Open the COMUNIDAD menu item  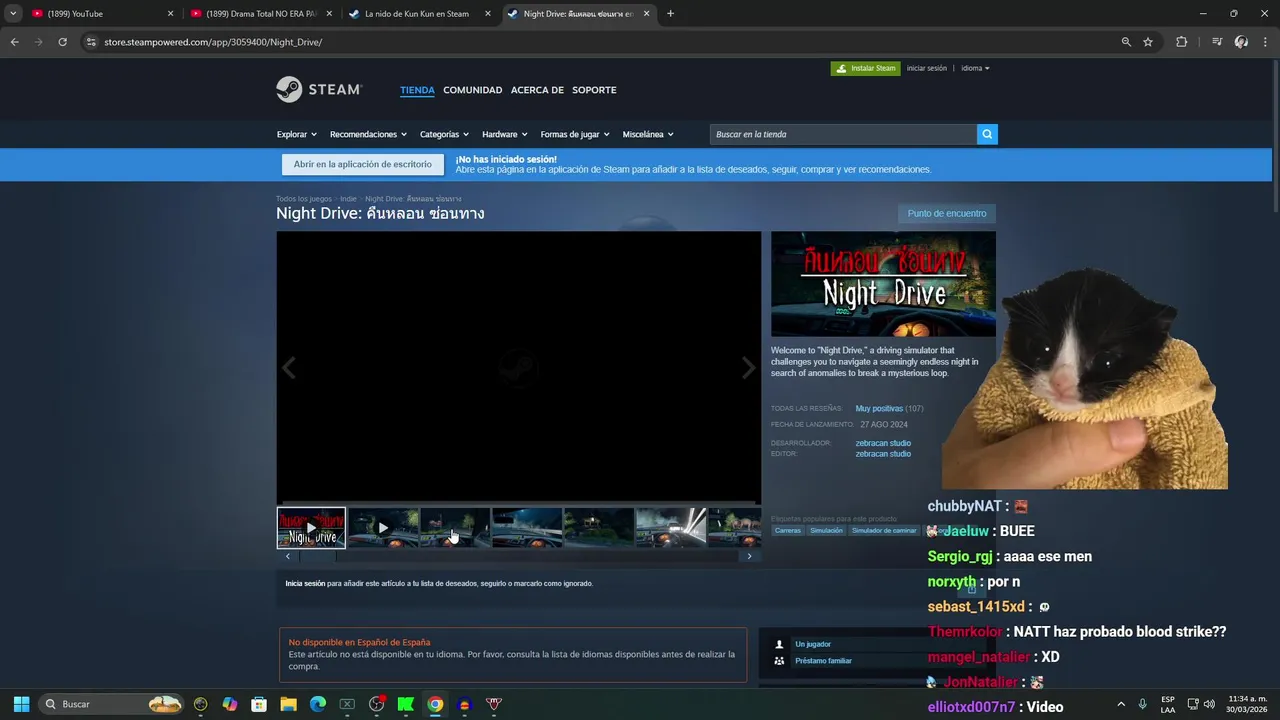[473, 90]
